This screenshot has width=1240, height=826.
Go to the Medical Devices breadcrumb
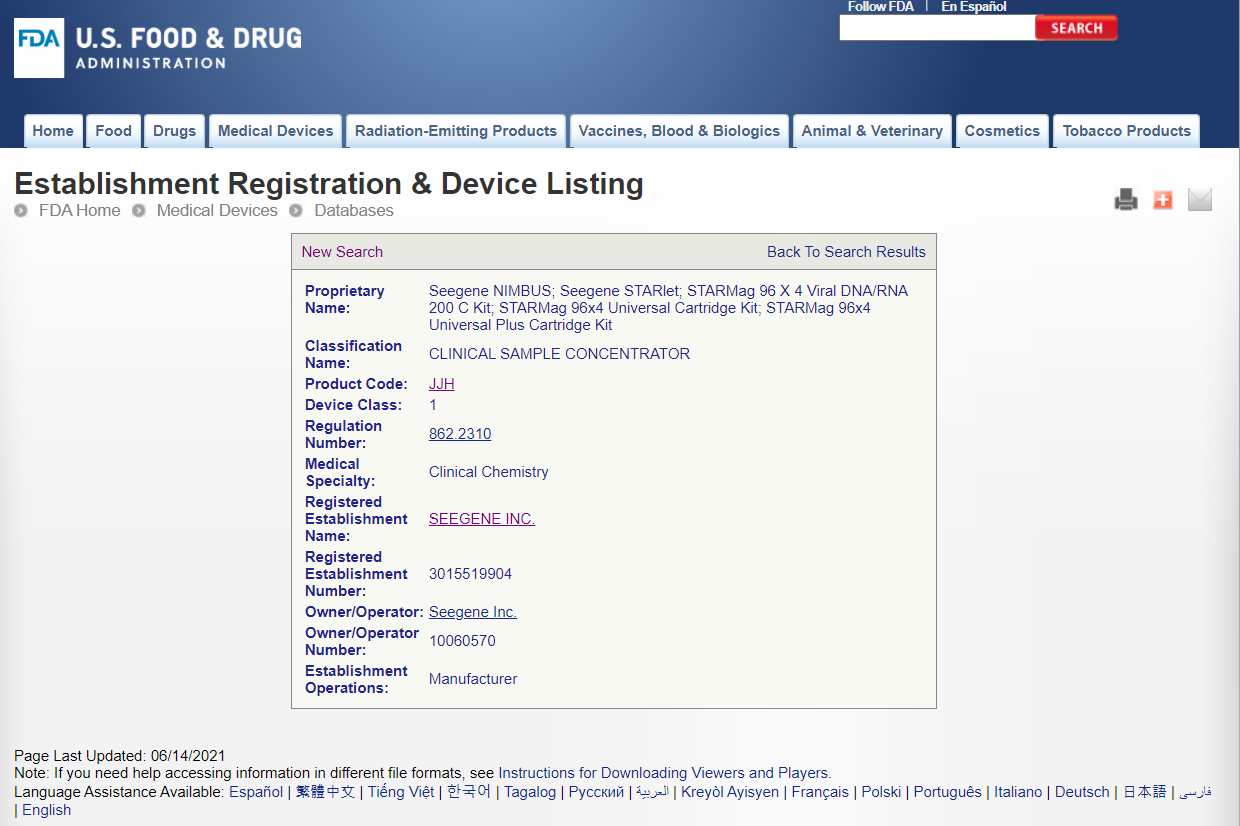[217, 211]
